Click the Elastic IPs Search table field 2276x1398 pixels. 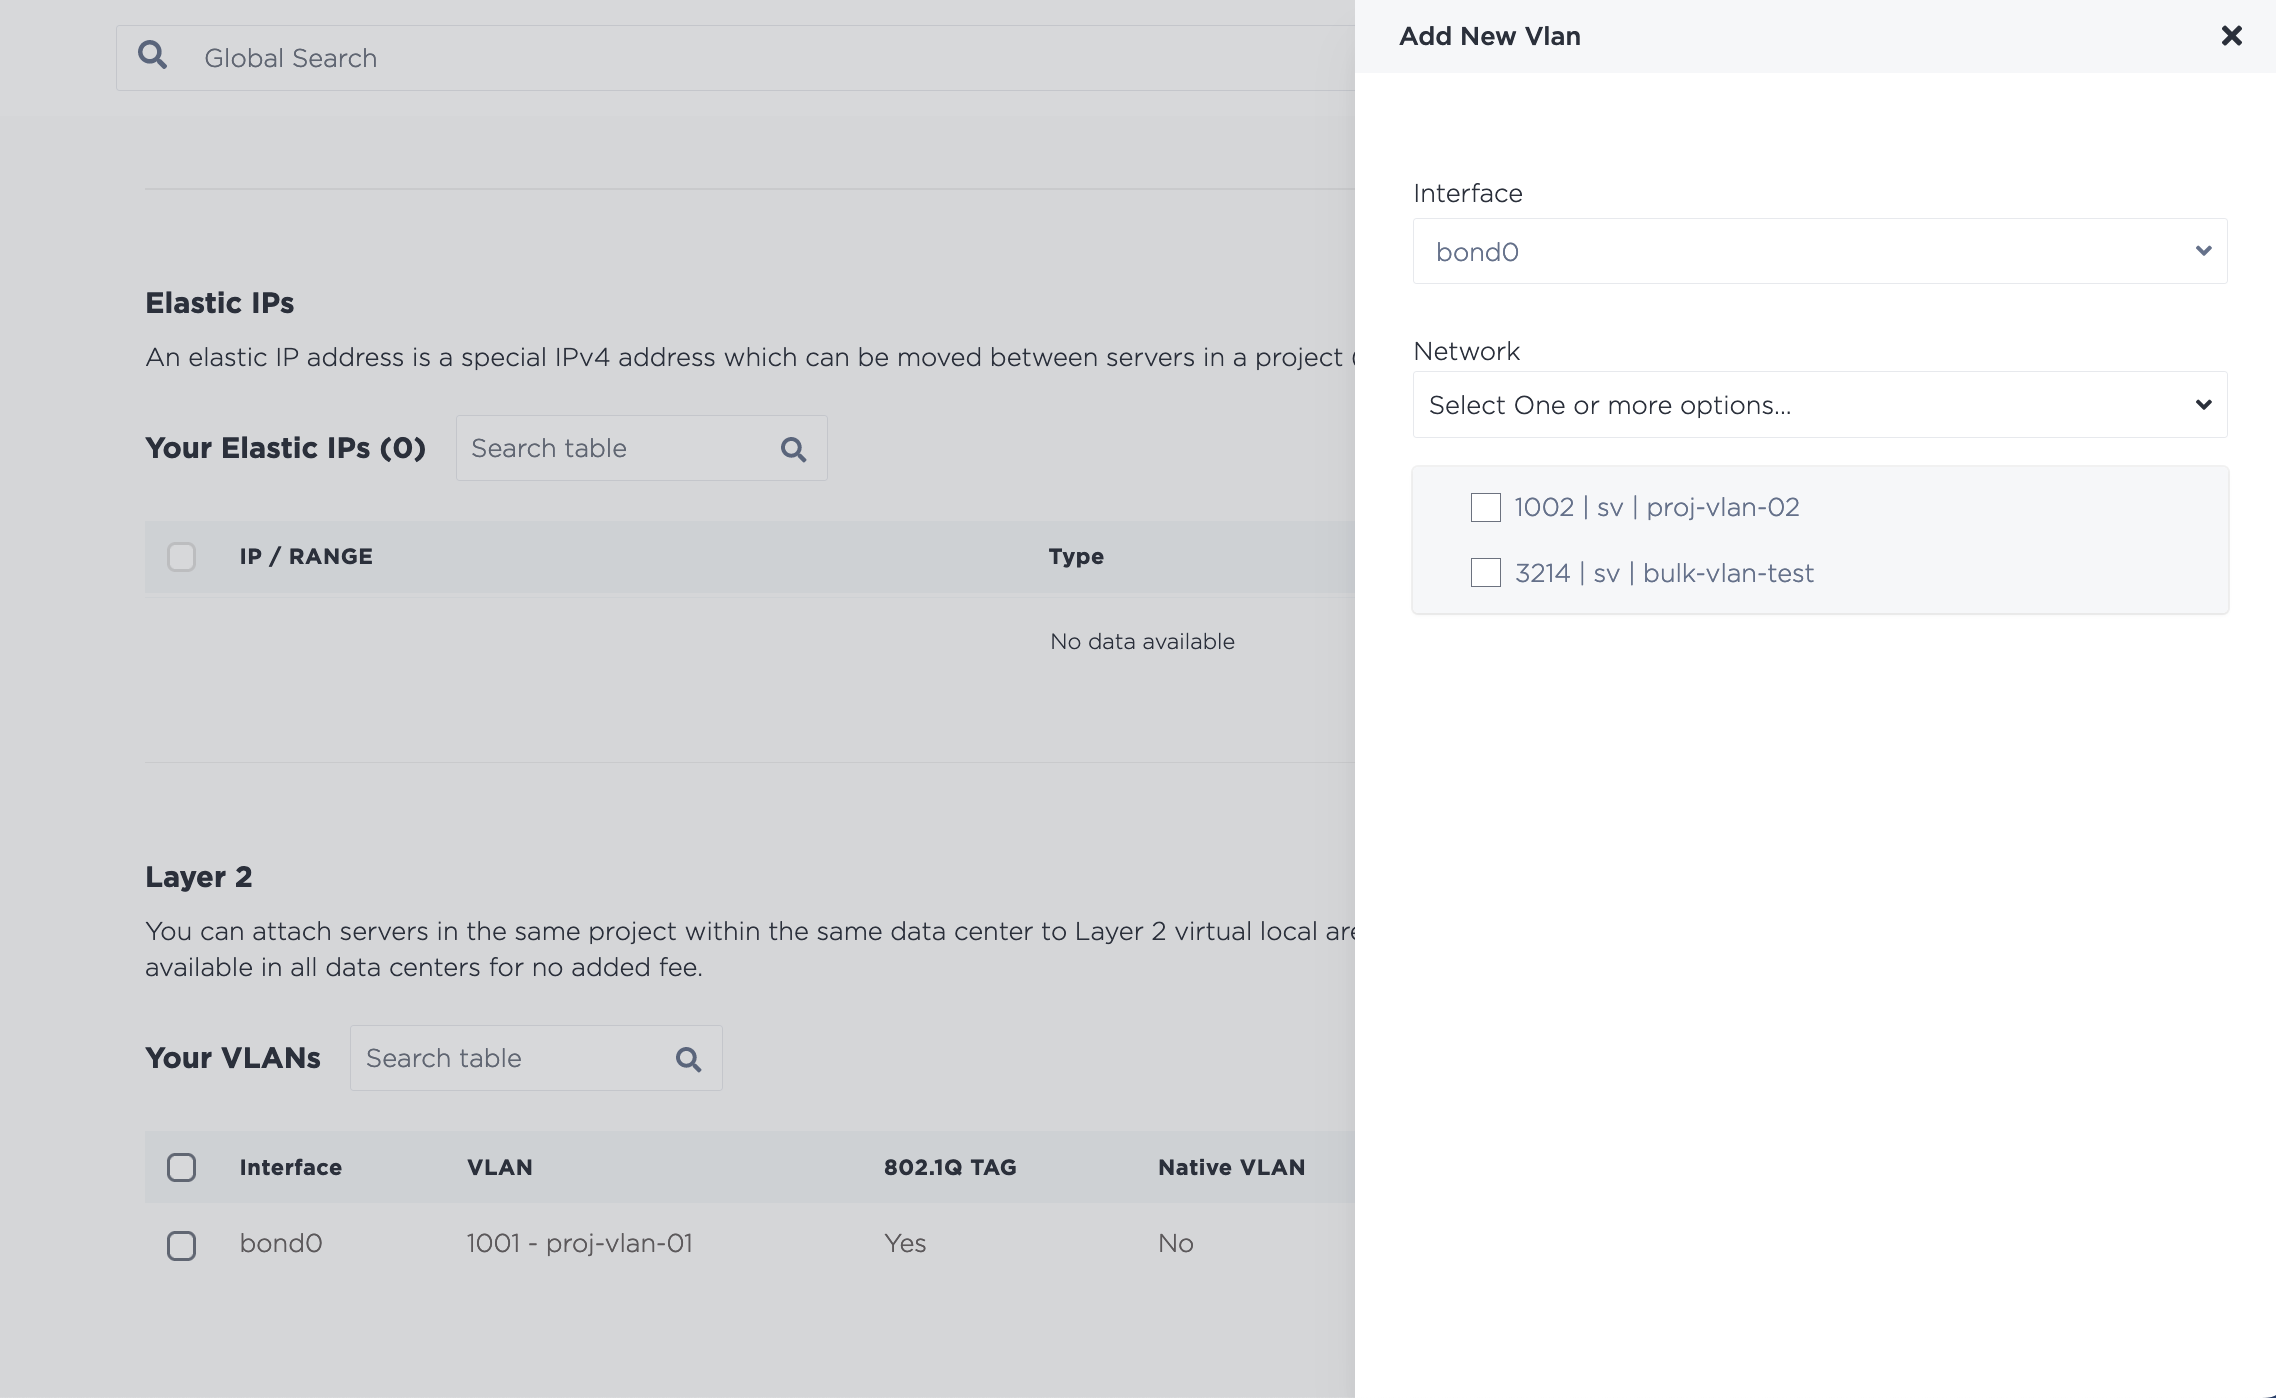(642, 448)
